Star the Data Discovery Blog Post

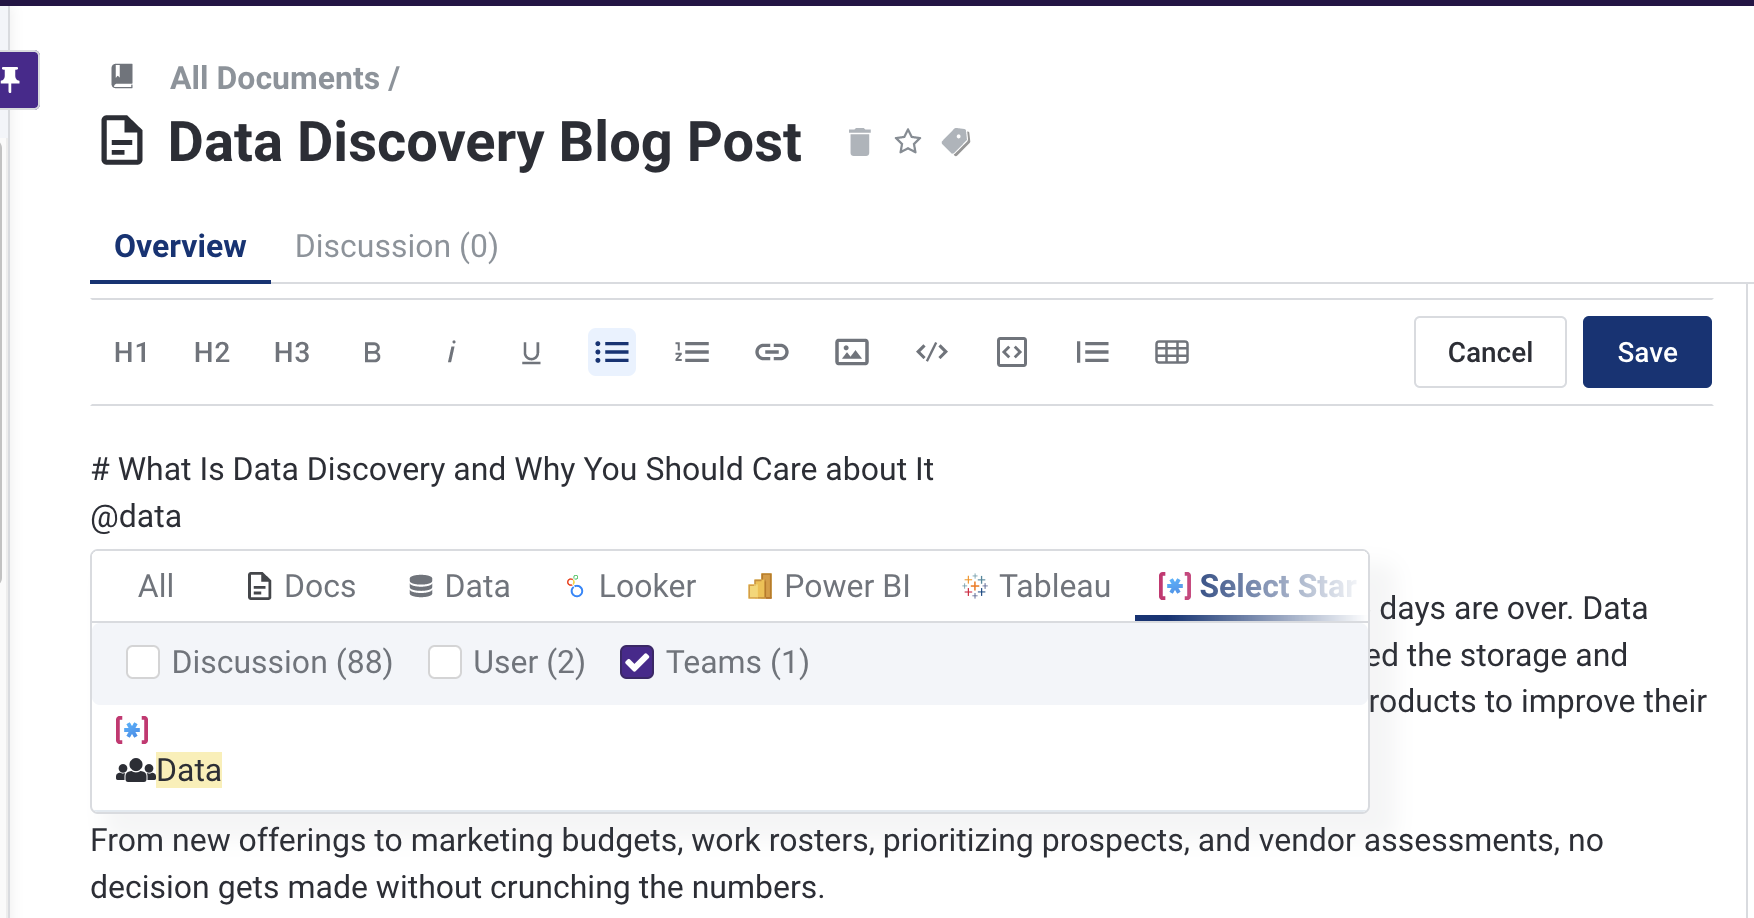(x=907, y=142)
